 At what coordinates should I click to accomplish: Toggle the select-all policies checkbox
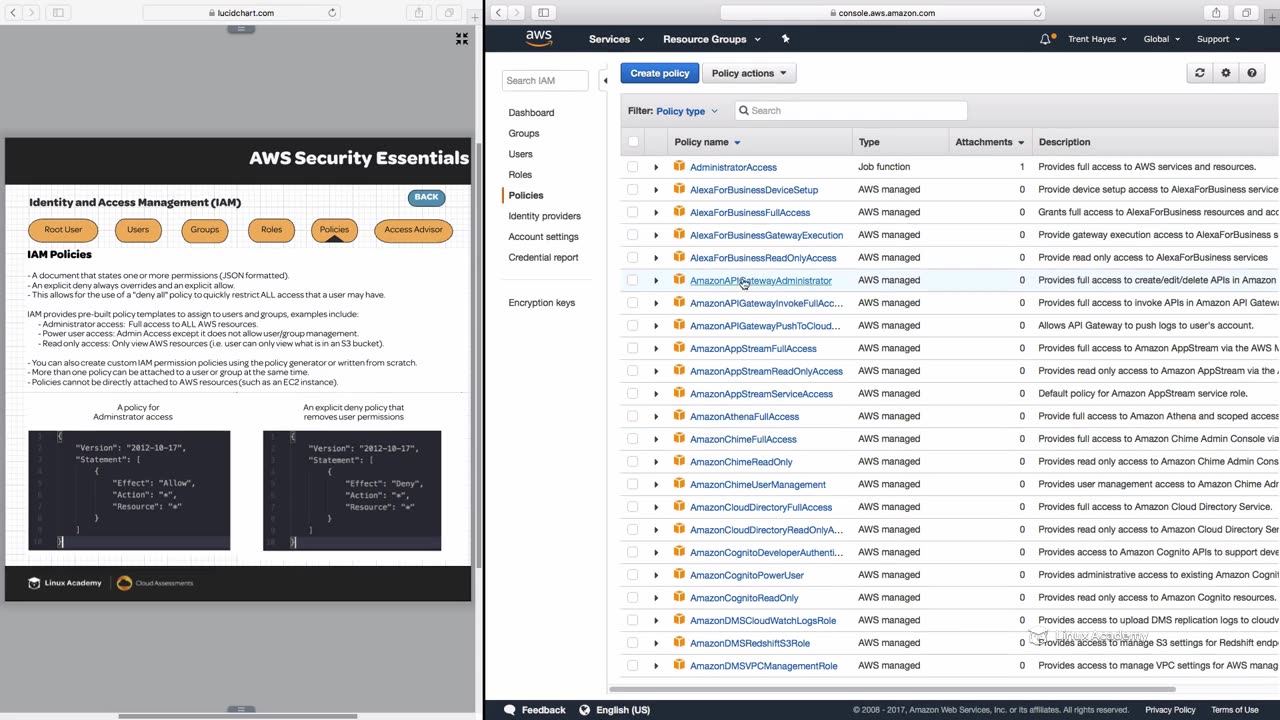(x=633, y=142)
